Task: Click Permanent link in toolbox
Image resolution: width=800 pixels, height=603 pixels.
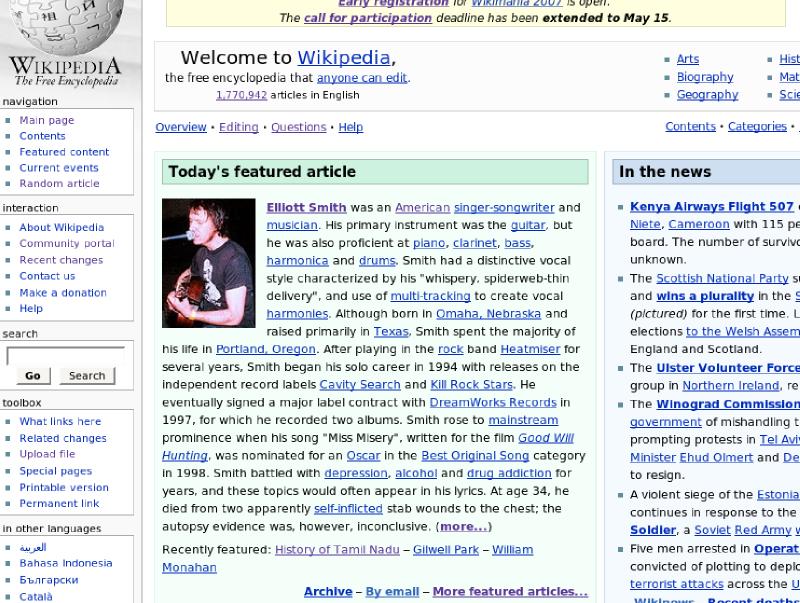Action: click(59, 504)
